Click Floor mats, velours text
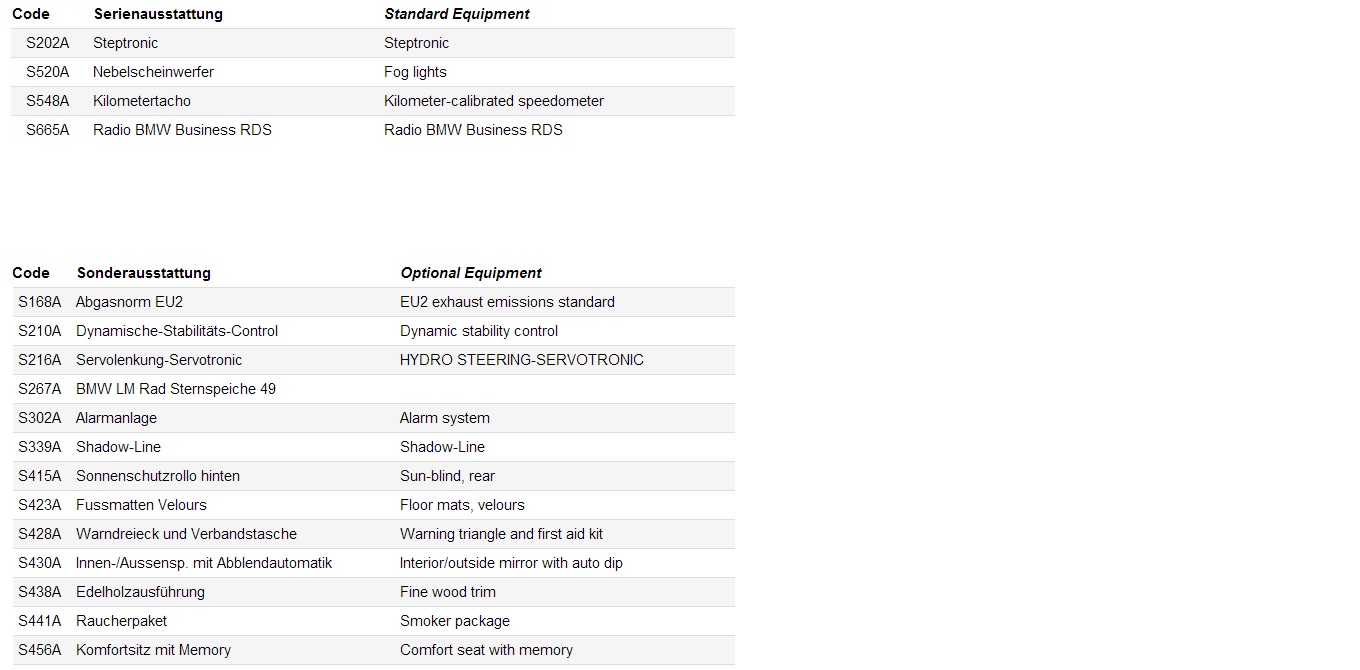 462,505
